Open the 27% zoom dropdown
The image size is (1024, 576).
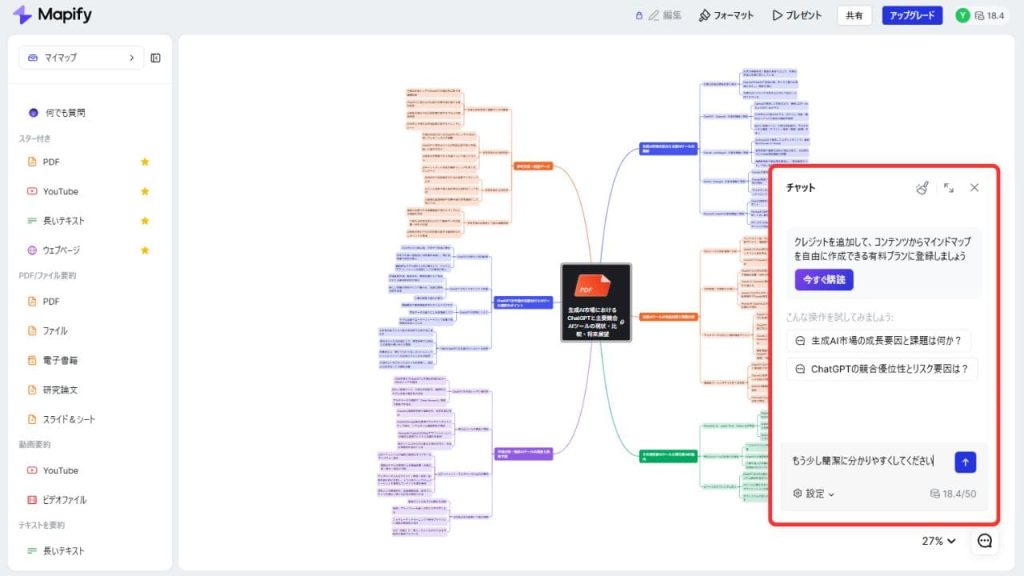point(938,541)
